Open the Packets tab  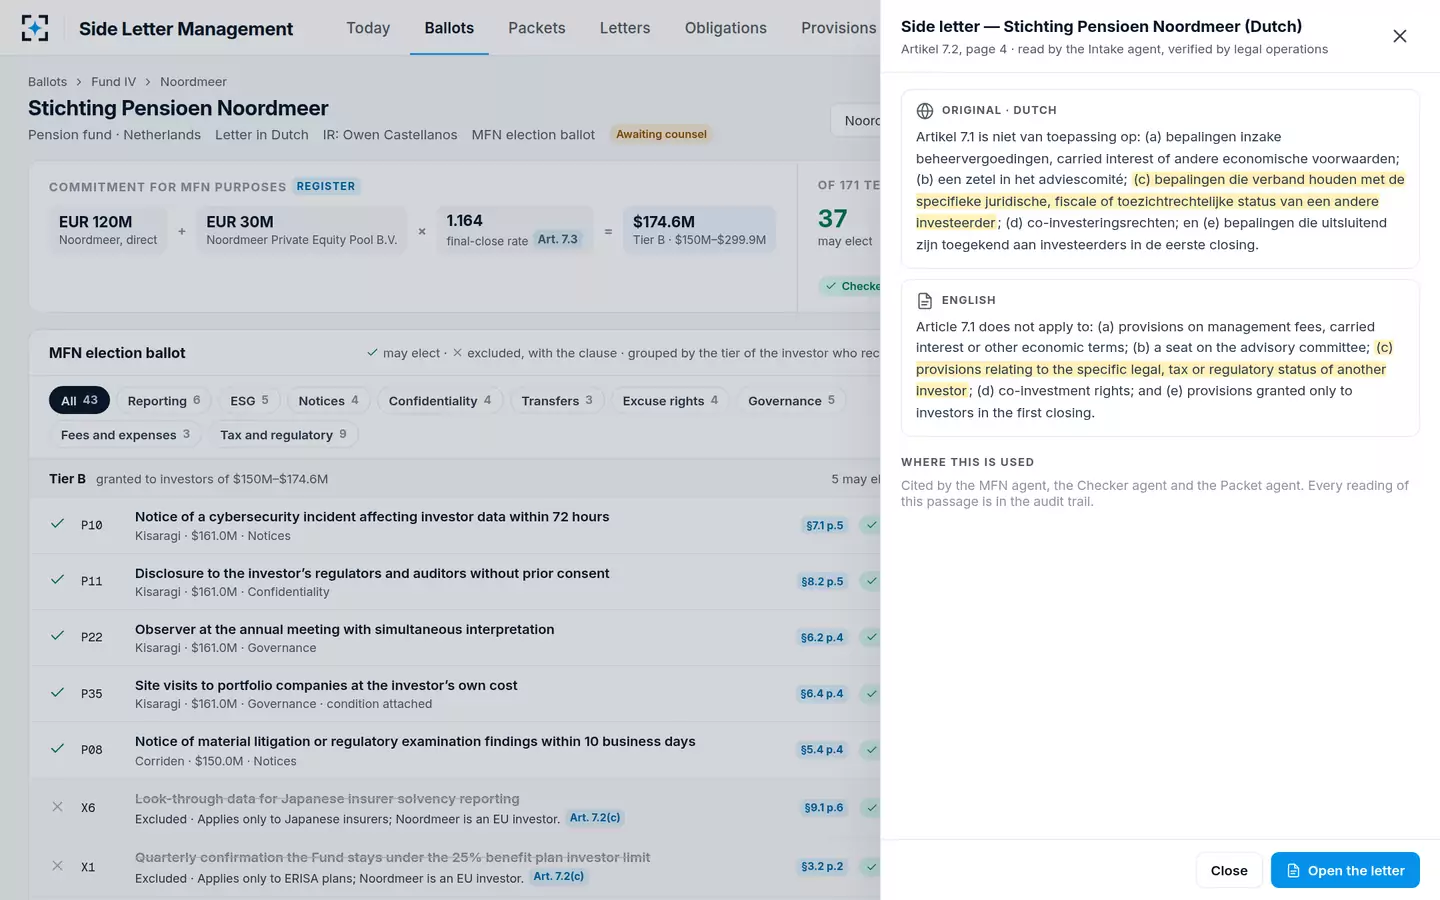click(537, 28)
